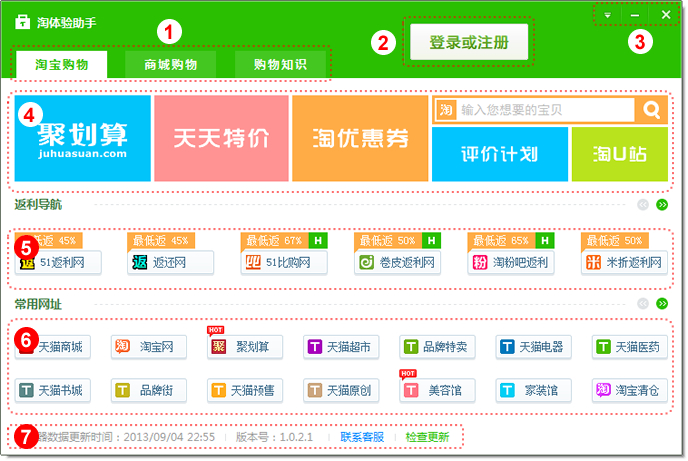
Task: Click the 检查更新 link
Action: point(427,437)
